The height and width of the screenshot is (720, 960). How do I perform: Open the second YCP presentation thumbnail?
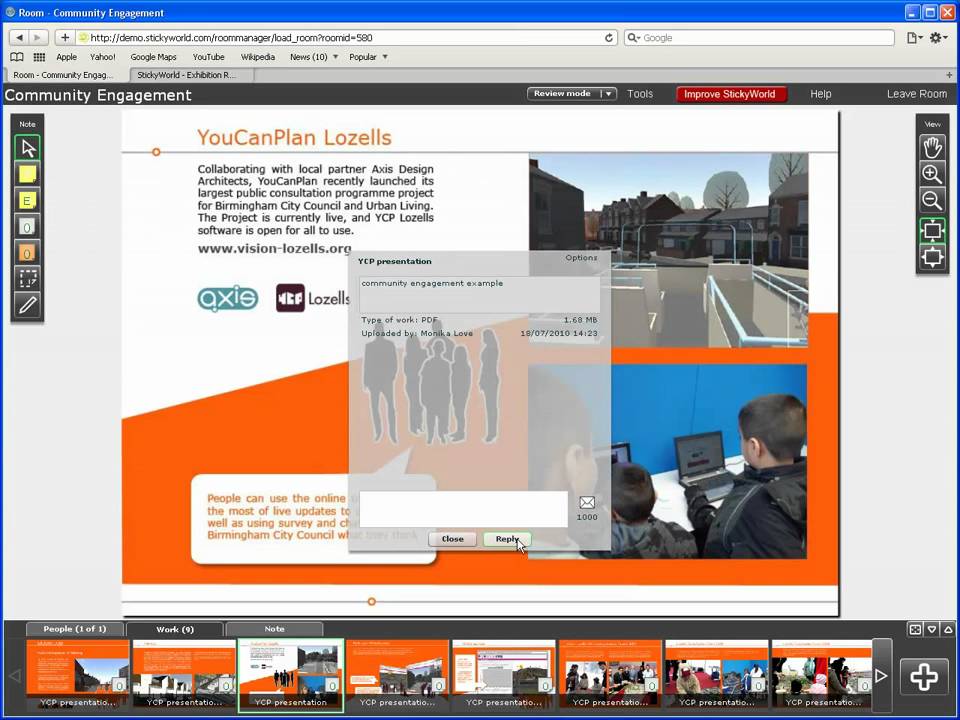pos(184,675)
